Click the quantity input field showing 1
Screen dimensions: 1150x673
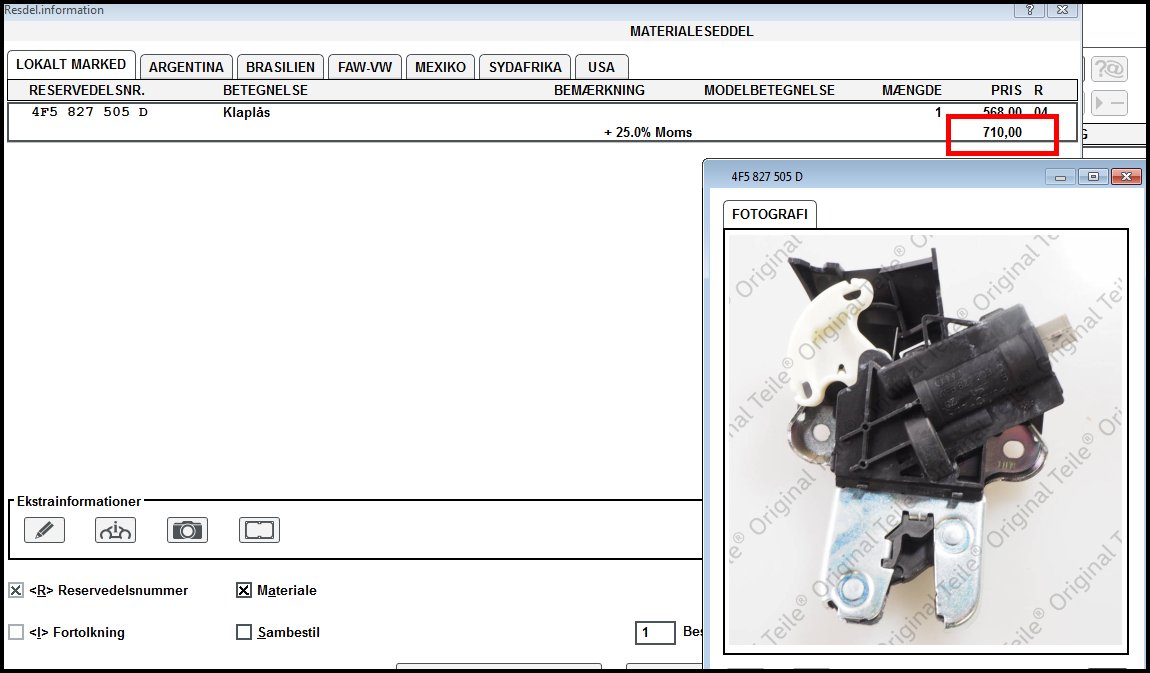(655, 632)
